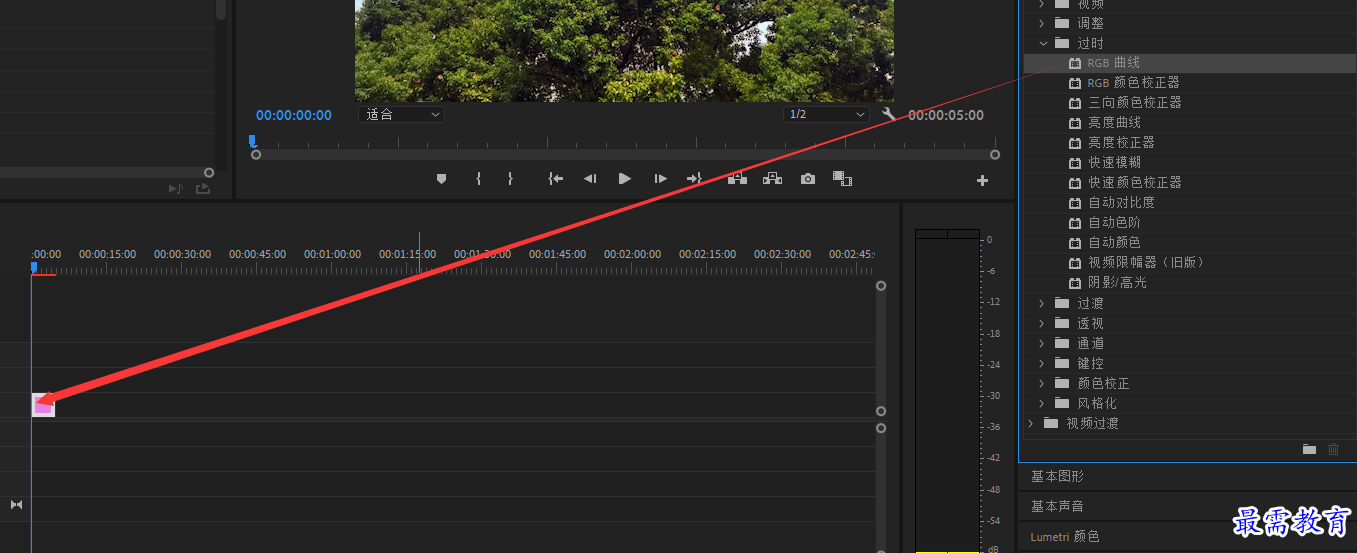Select the 三向颜色校正器 effect
The image size is (1357, 553).
[x=1135, y=102]
